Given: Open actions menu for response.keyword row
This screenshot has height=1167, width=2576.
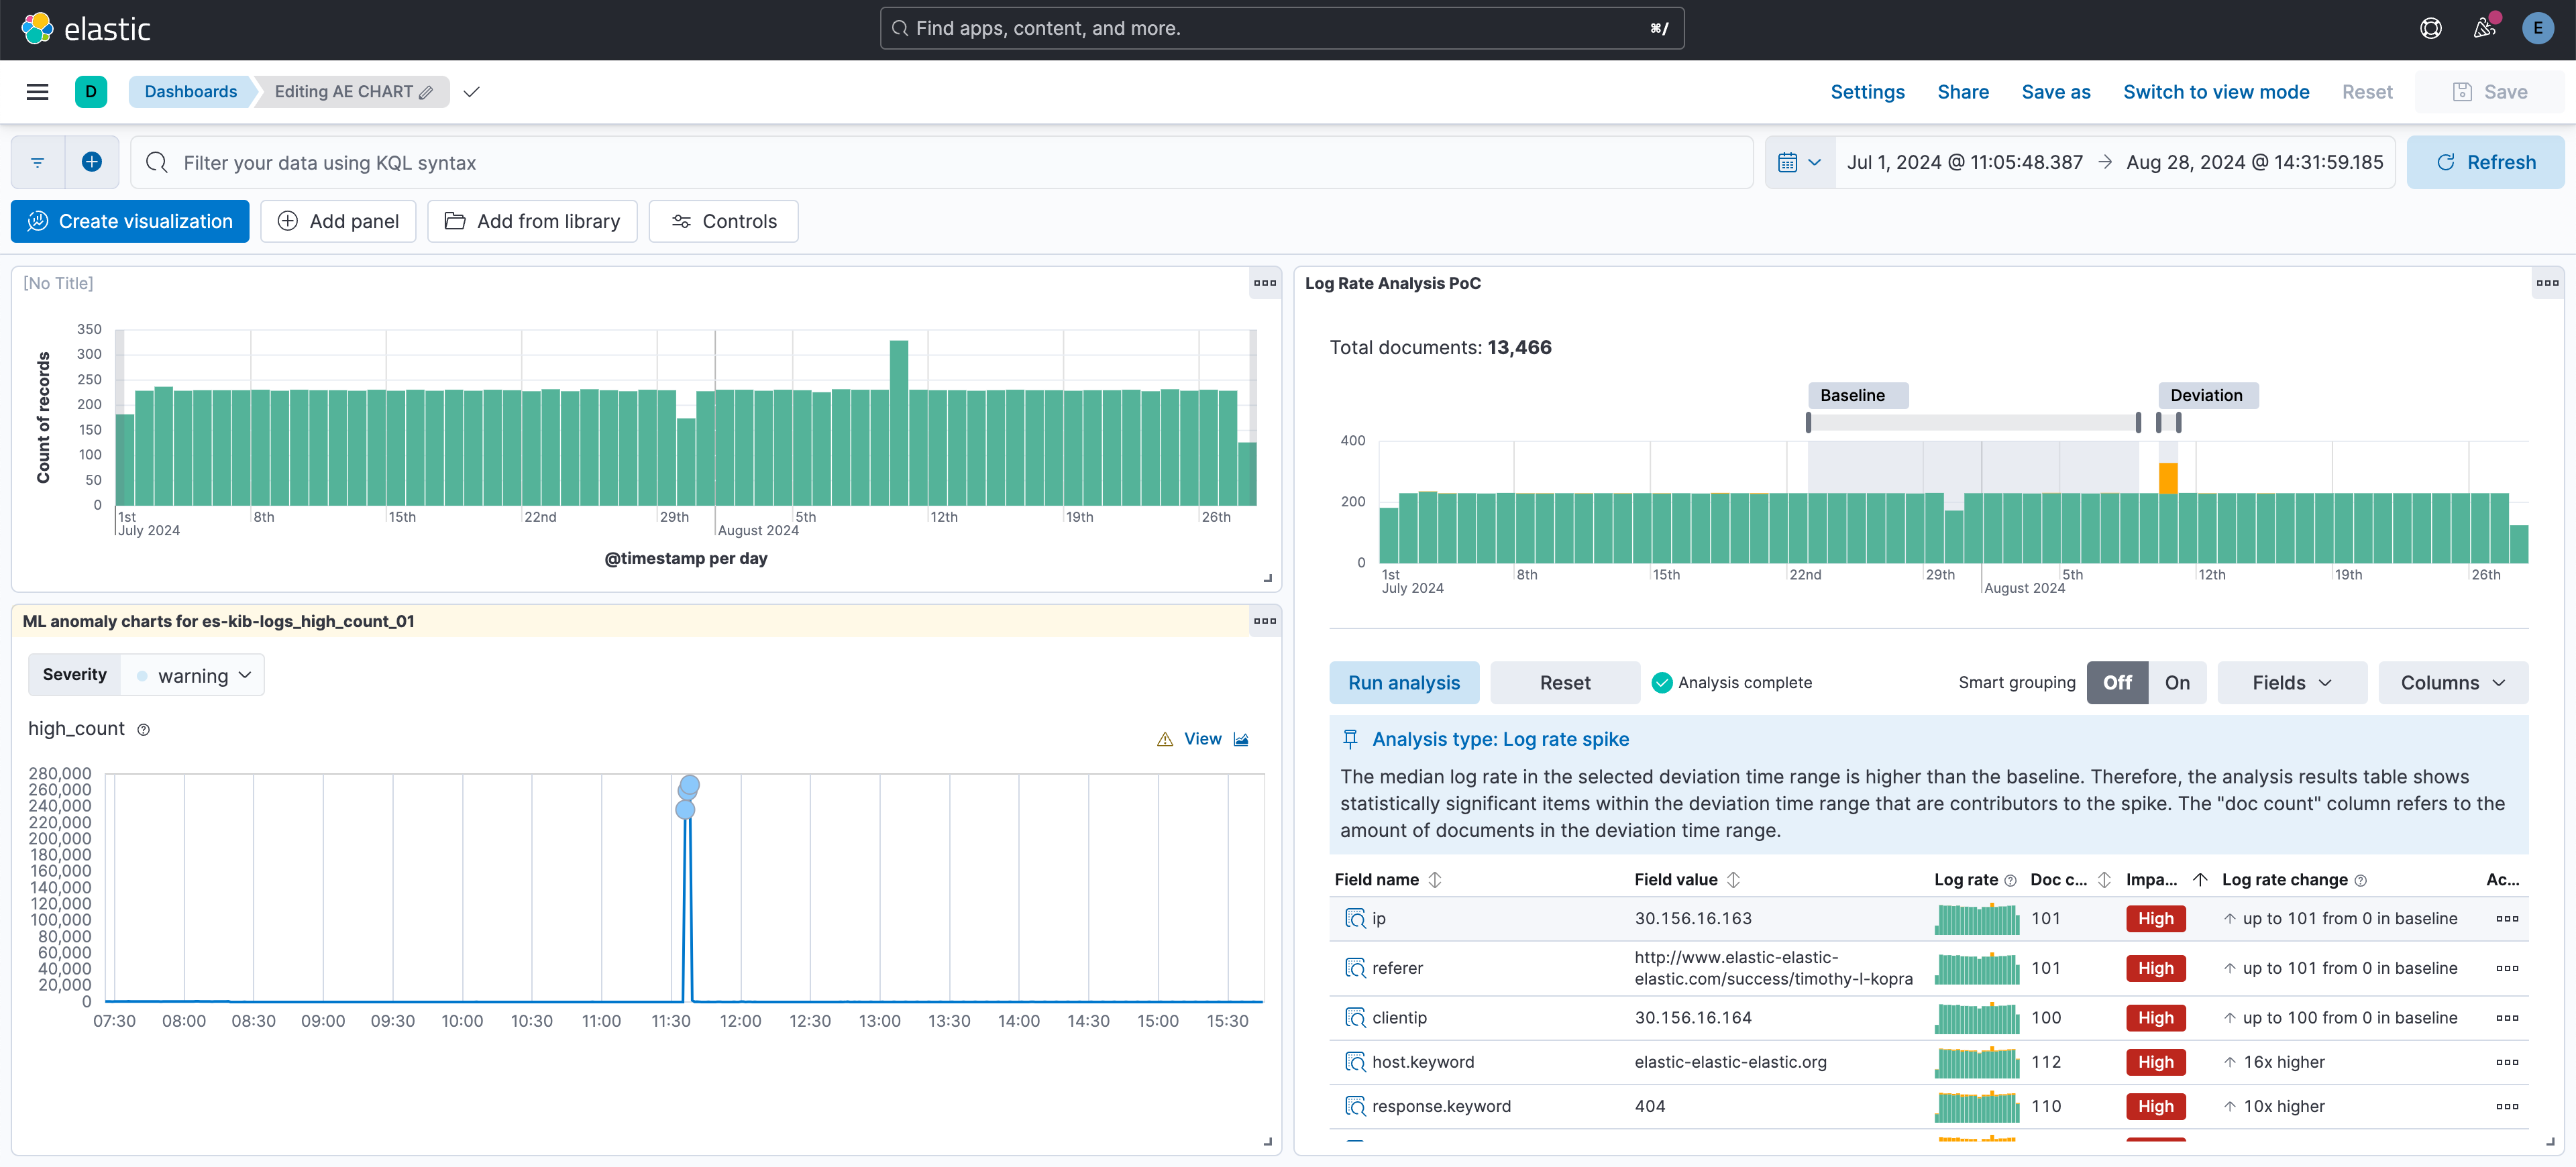Looking at the screenshot, I should tap(2507, 1106).
